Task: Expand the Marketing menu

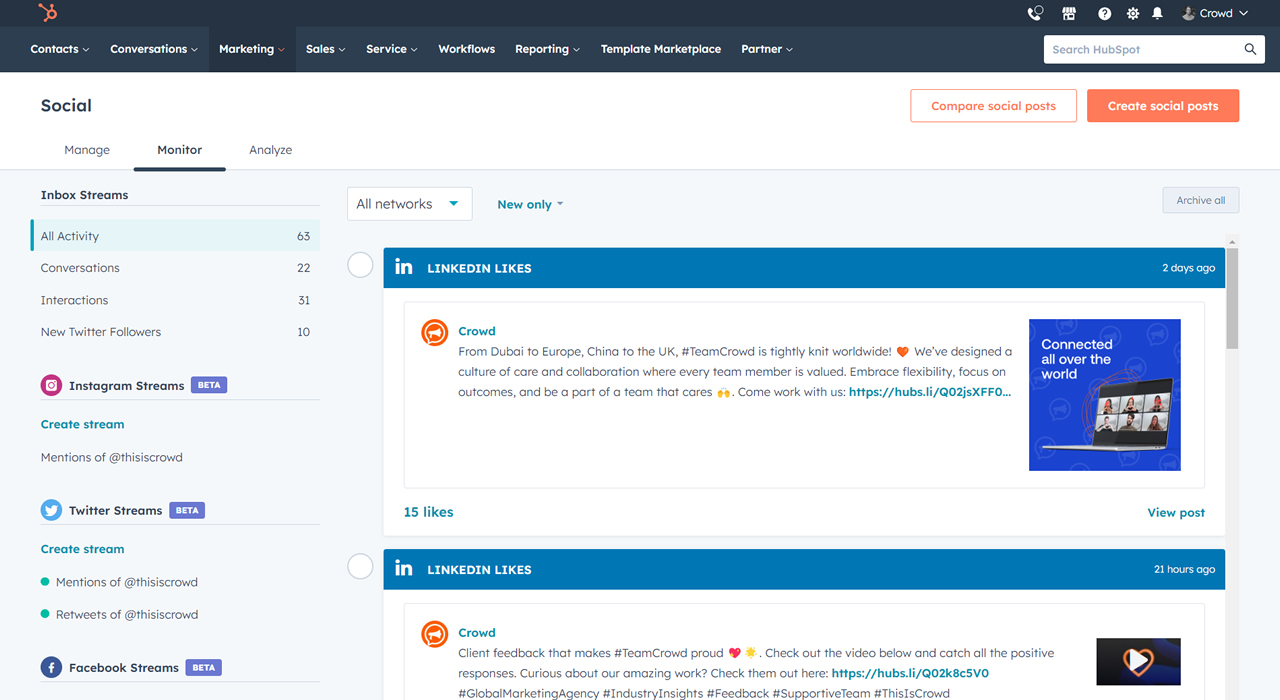Action: [x=252, y=49]
